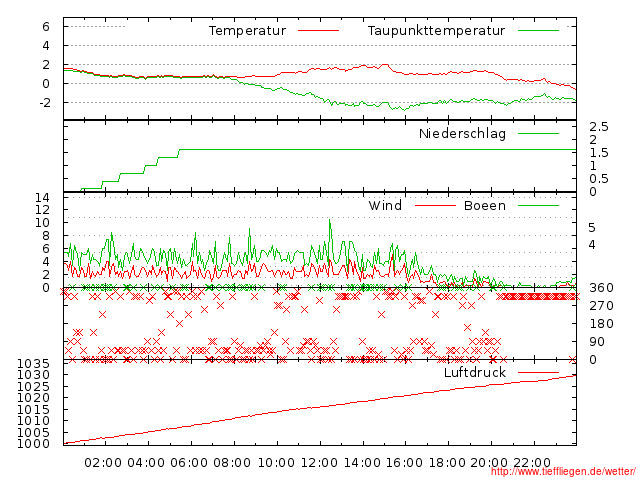
Task: Click the tallest green gust peak after 12:00
Action: coord(330,221)
